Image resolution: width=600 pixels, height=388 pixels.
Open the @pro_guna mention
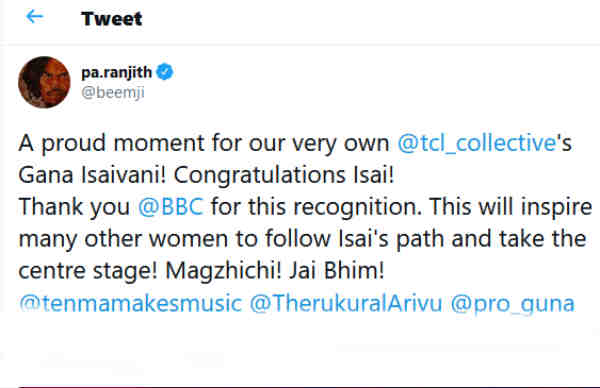point(513,304)
